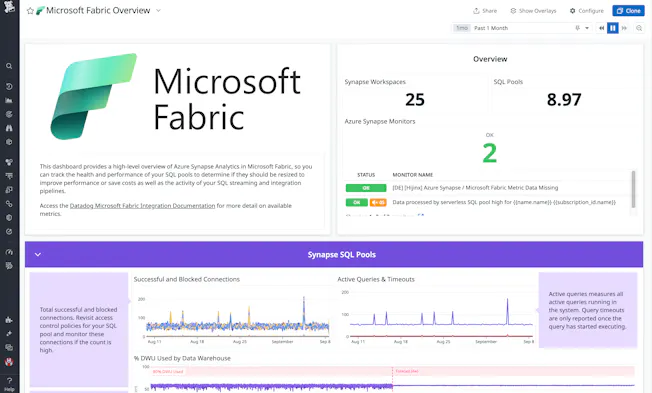Click the % DWU Used by Data Warehouse title
The image size is (652, 393).
[182, 358]
